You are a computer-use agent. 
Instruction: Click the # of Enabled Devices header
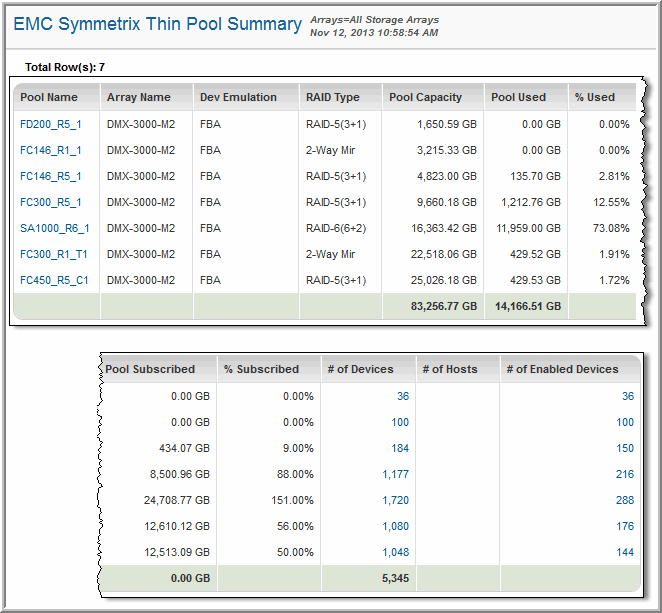562,369
